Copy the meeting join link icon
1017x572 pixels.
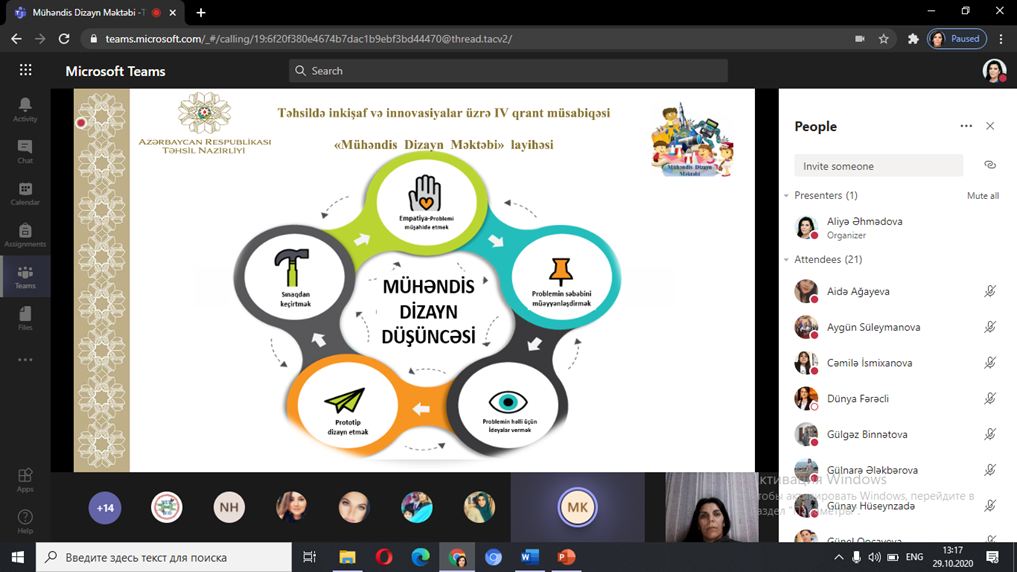click(x=990, y=165)
